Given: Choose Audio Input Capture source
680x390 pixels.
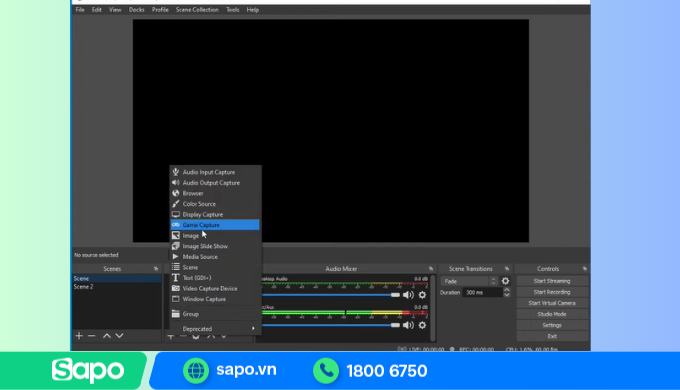Looking at the screenshot, I should click(215, 172).
